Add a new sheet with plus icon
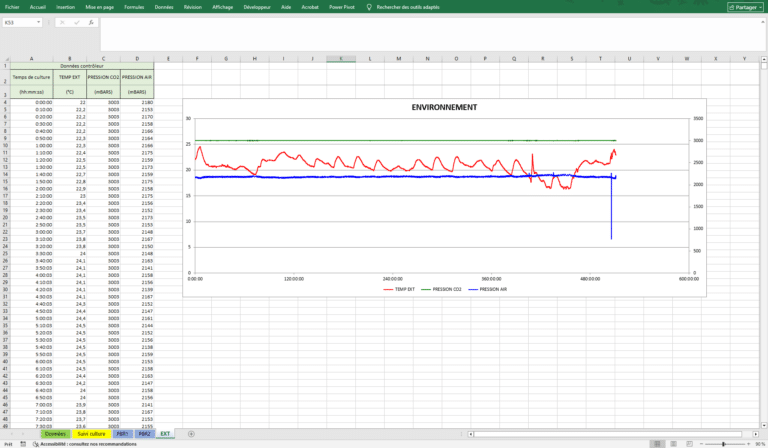Image resolution: width=768 pixels, height=448 pixels. [x=191, y=434]
